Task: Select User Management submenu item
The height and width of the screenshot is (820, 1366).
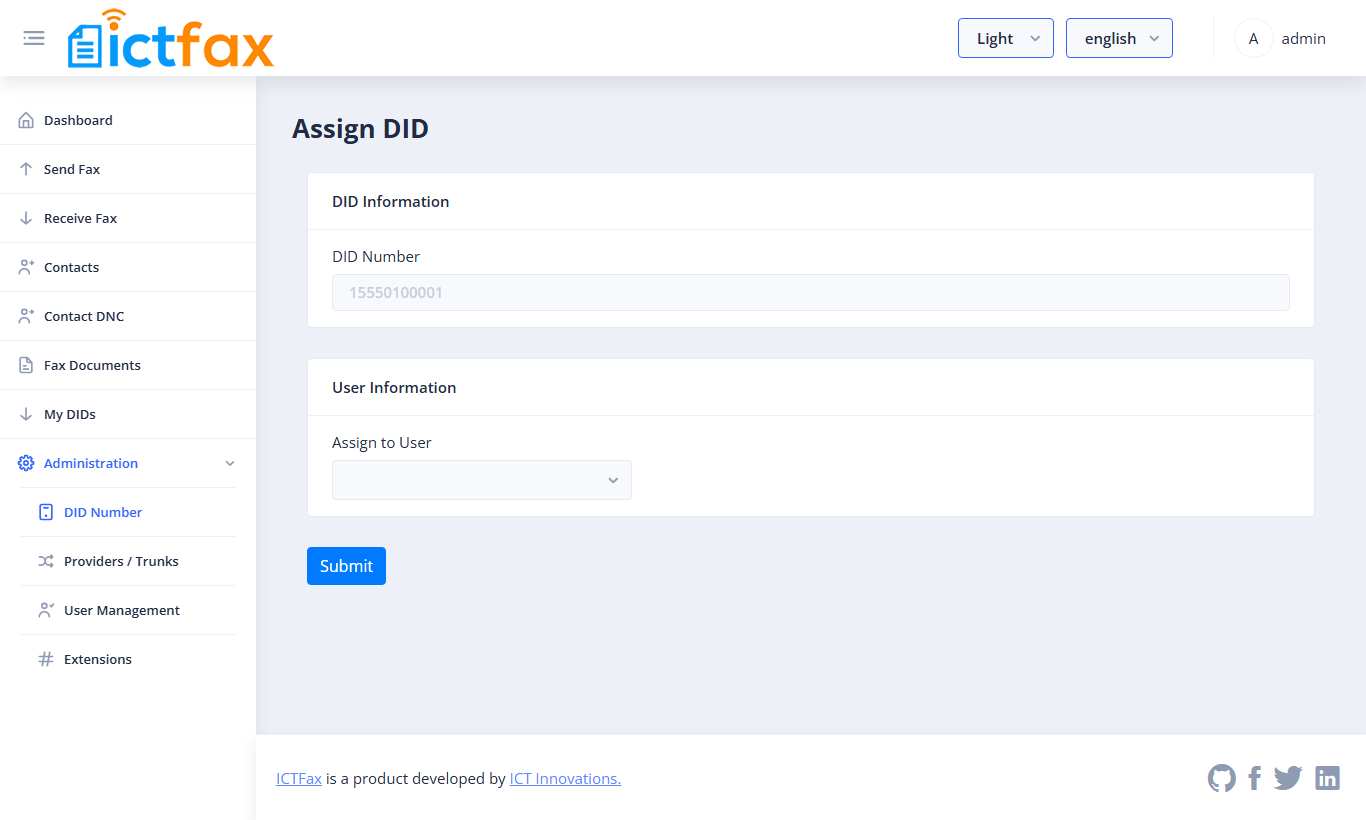Action: pos(128,610)
